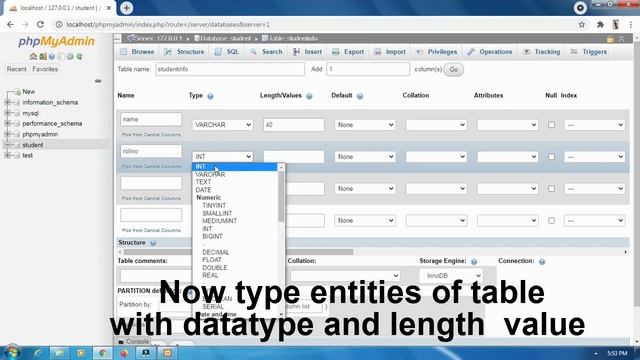Click the Type column help icon
This screenshot has width=640, height=360.
[x=210, y=96]
